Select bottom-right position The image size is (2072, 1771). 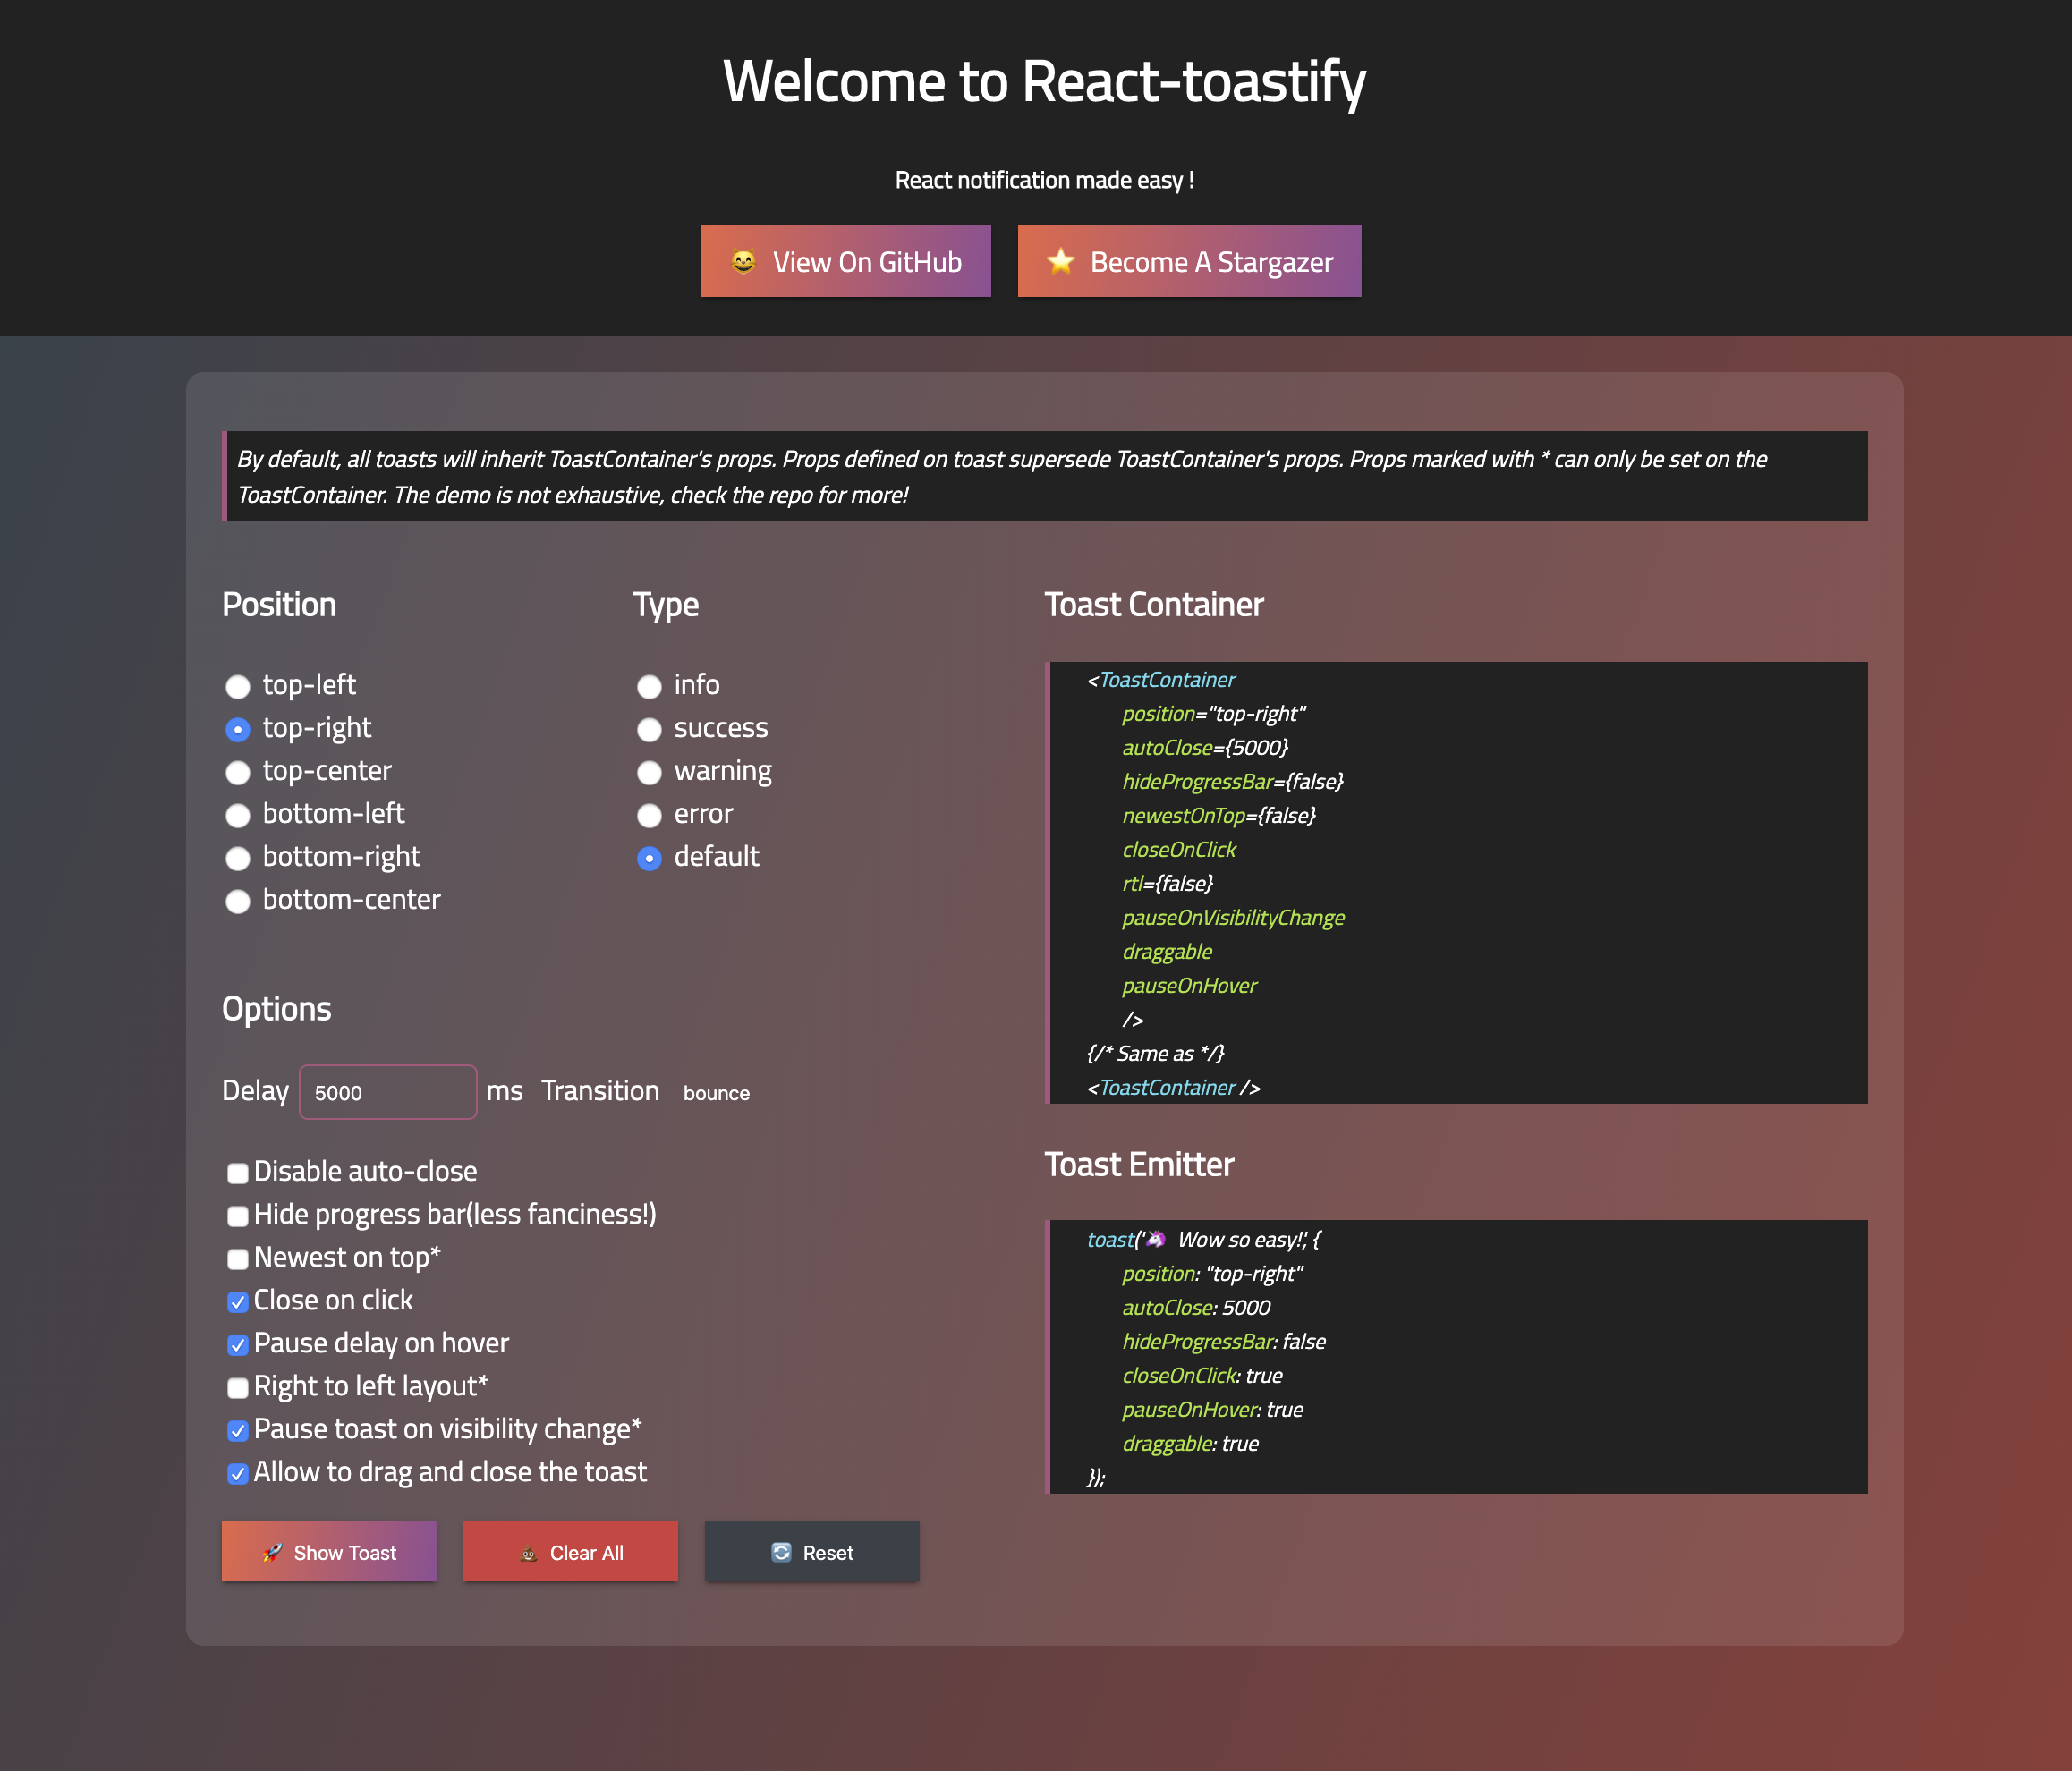[237, 858]
